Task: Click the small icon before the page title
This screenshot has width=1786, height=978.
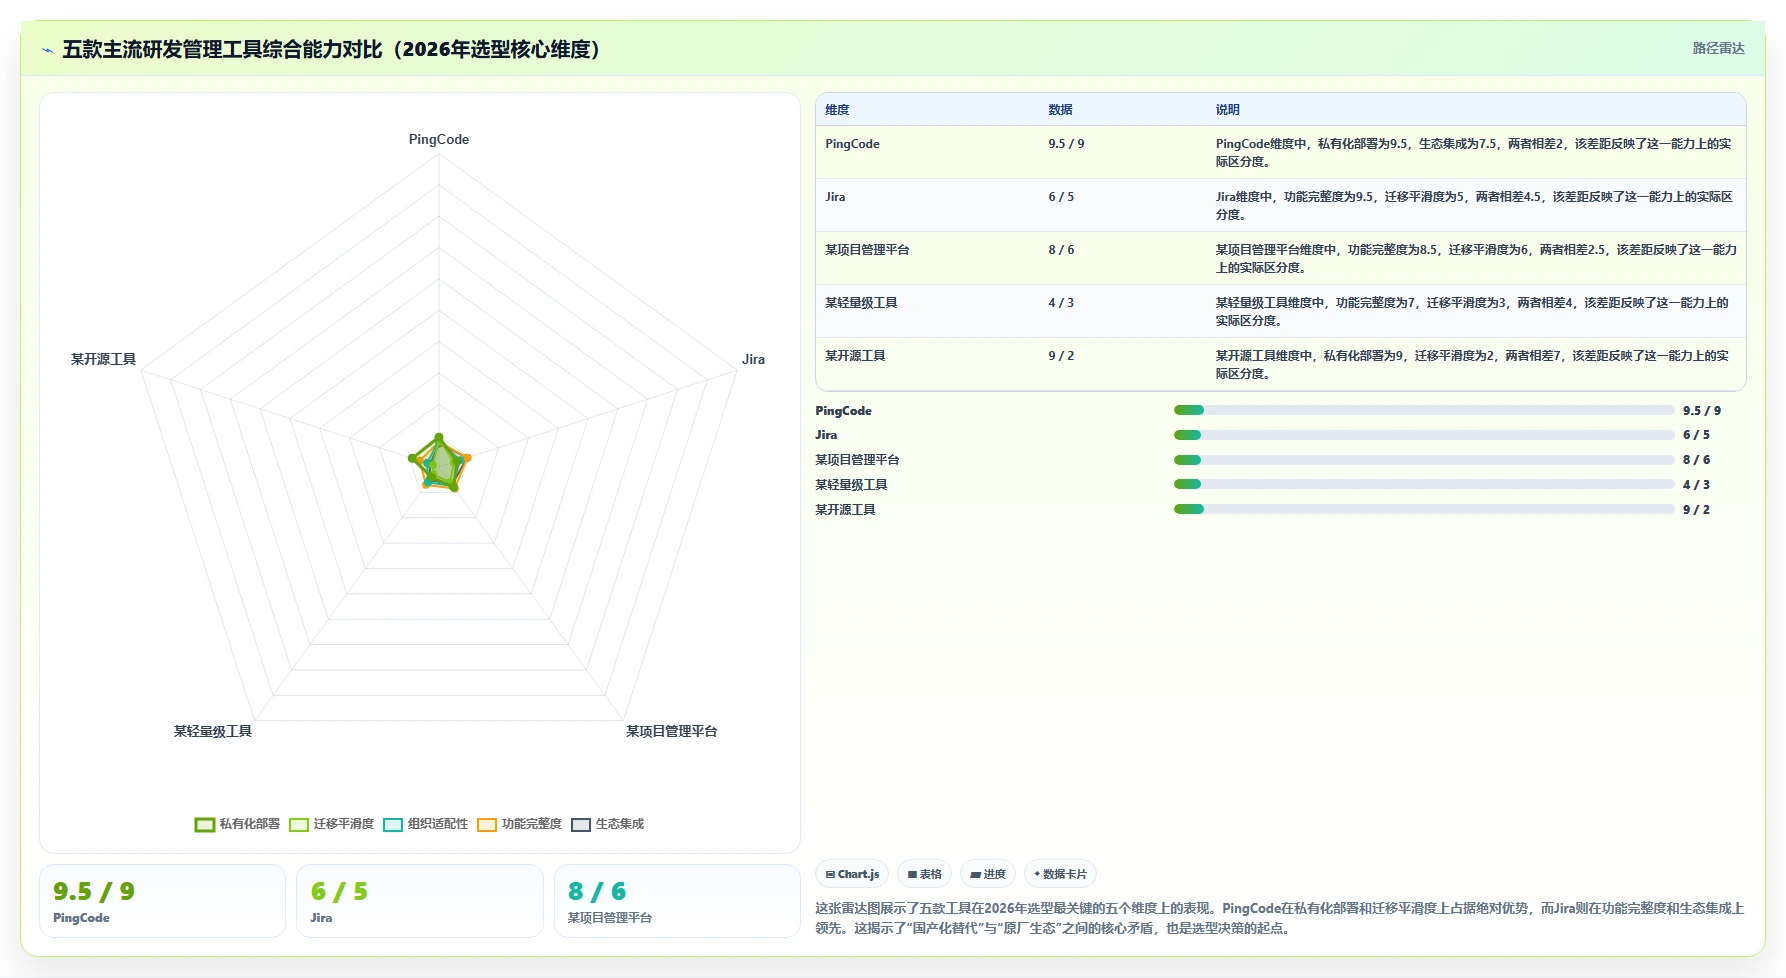Action: (x=47, y=50)
